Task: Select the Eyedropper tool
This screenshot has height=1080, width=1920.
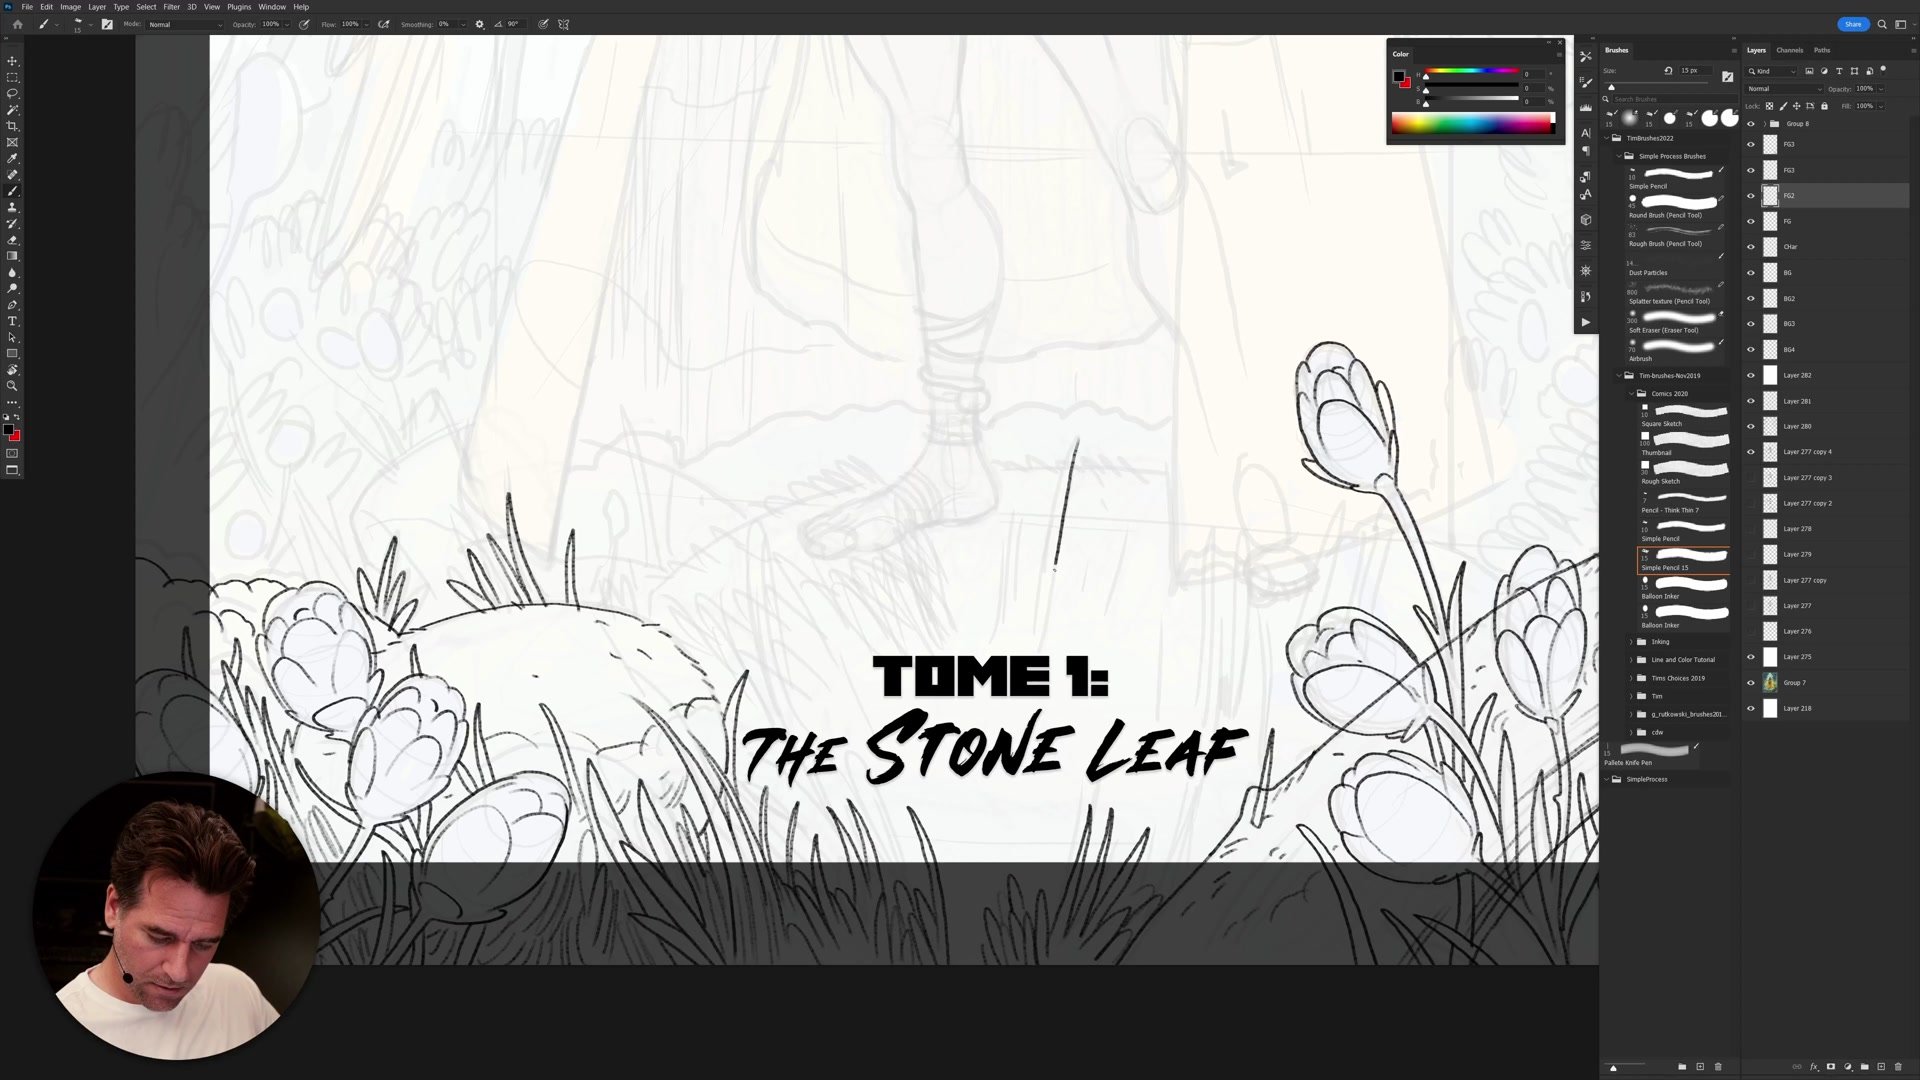Action: pos(13,158)
